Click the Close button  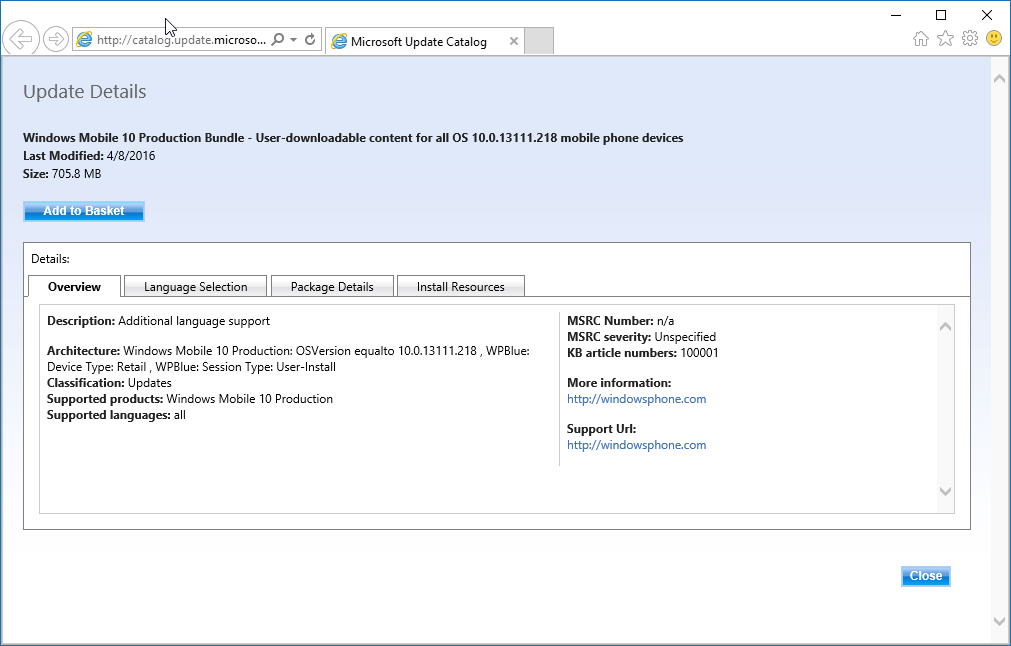tap(925, 576)
